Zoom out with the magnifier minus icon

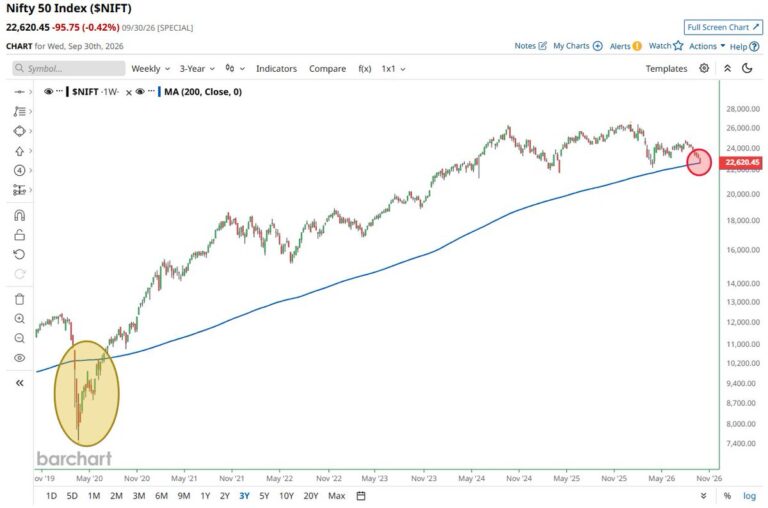click(19, 338)
